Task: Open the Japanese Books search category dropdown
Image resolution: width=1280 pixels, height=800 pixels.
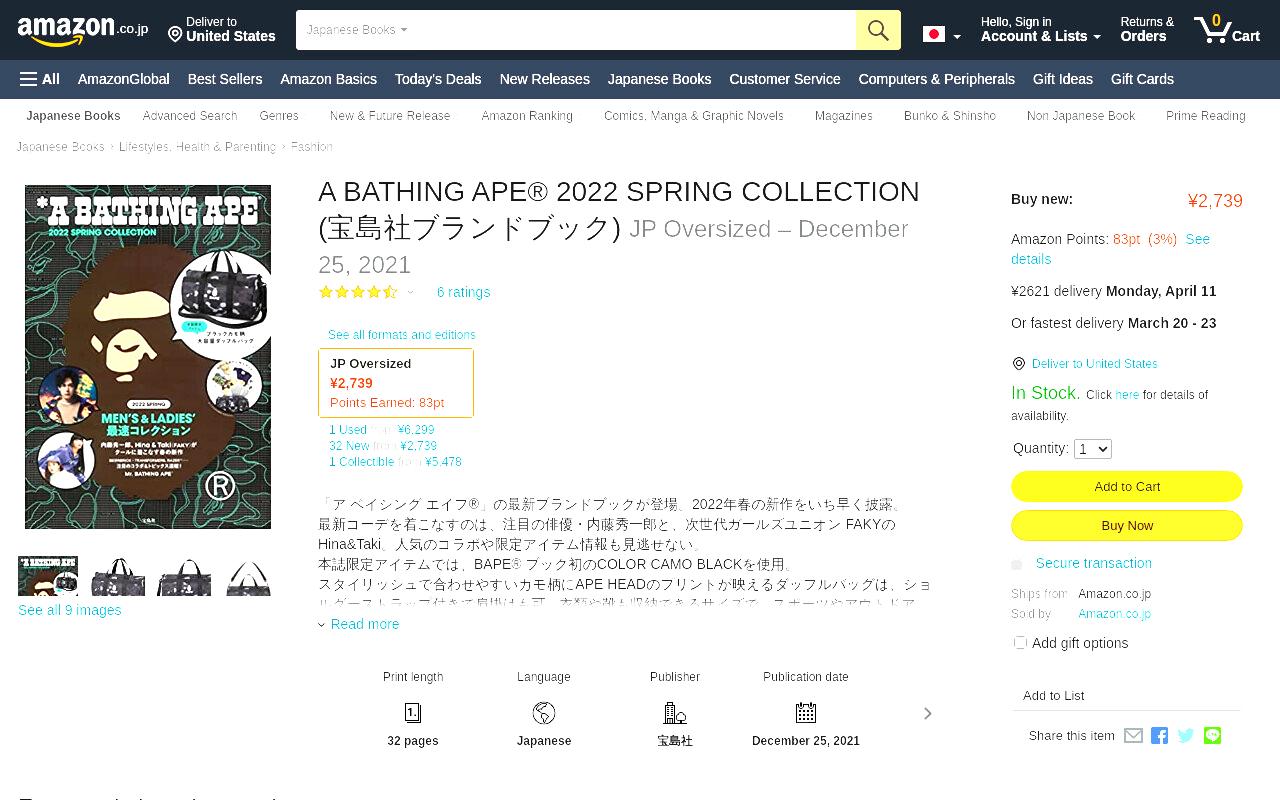Action: (x=357, y=30)
